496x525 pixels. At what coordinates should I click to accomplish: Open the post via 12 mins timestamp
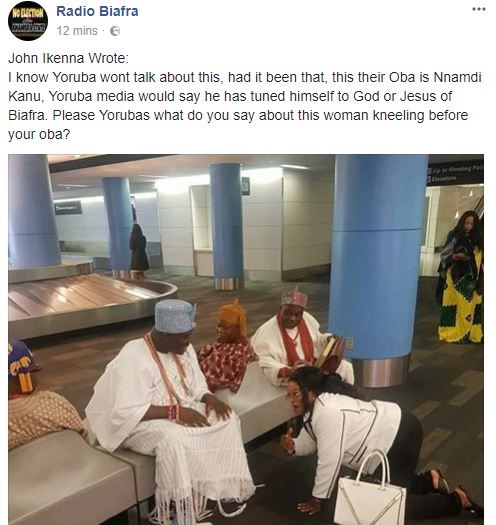tap(77, 31)
